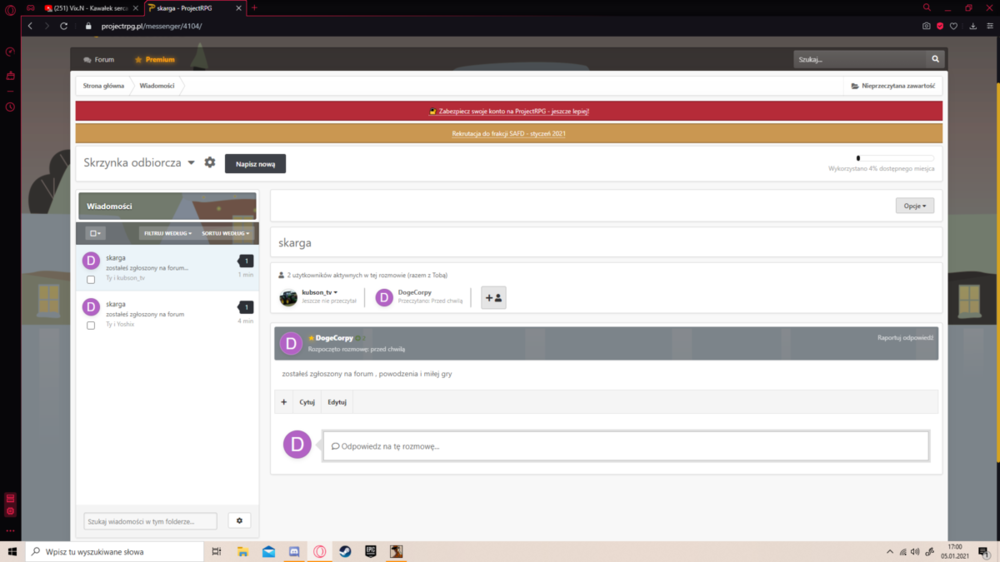The height and width of the screenshot is (562, 1000).
Task: Open the sidebar shopping bag icon
Action: coord(10,76)
